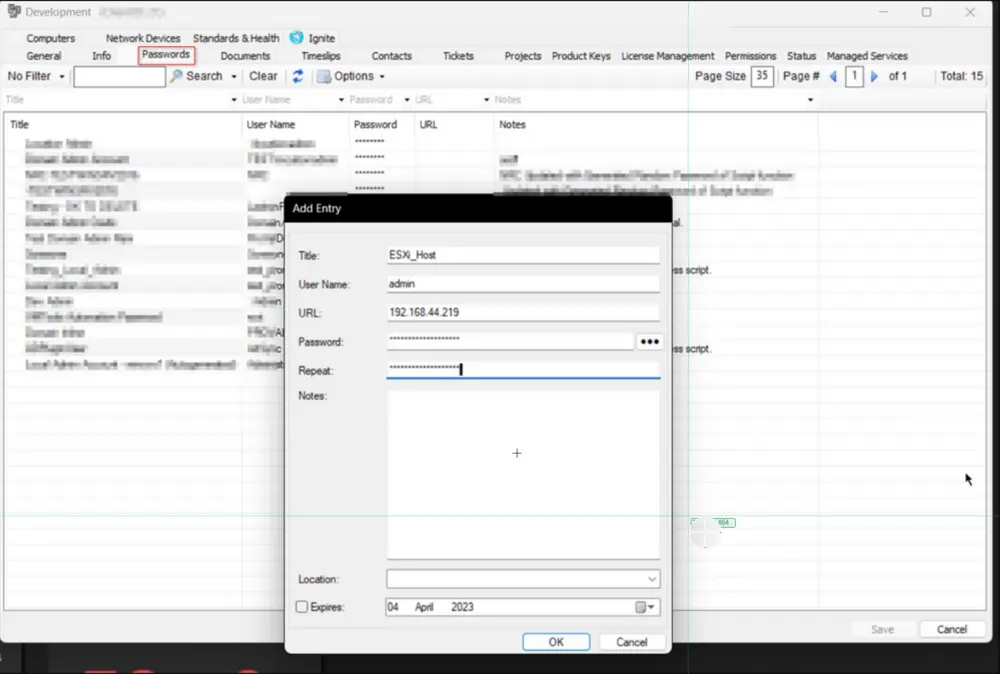Open the Info tab
Screen dimensions: 1000x674
101,56
